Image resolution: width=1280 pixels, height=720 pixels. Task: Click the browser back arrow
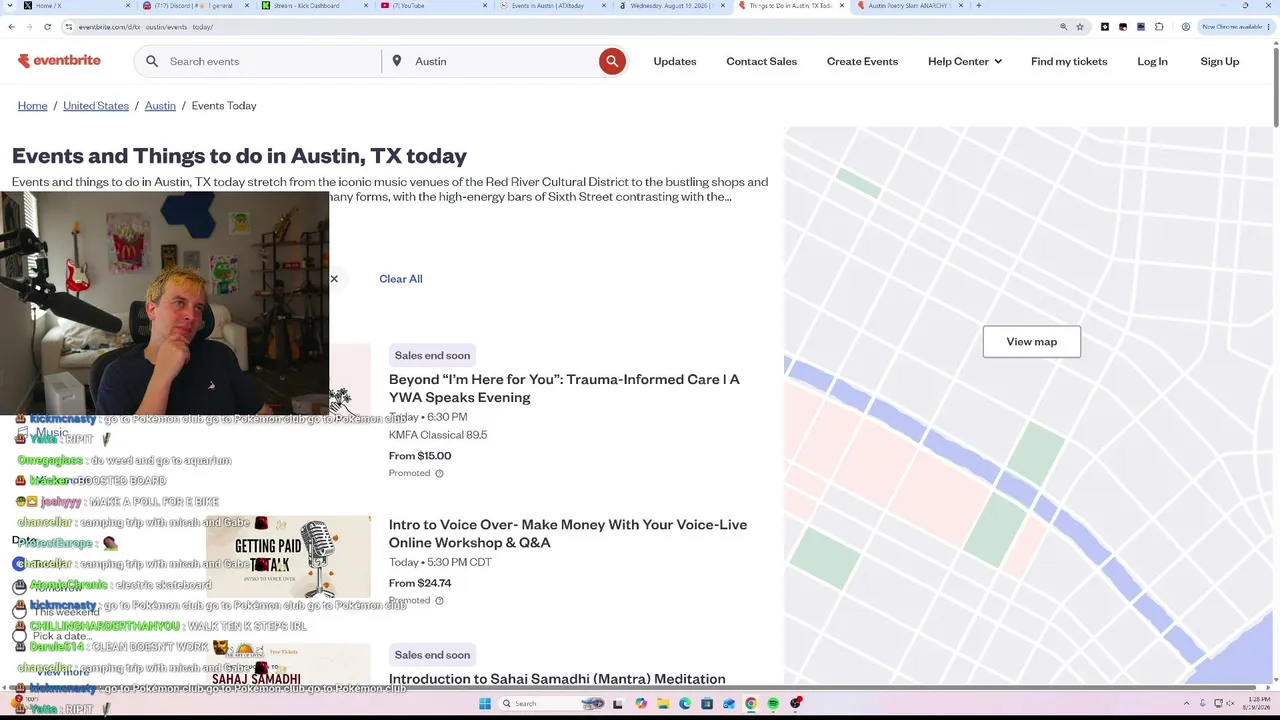[x=11, y=27]
